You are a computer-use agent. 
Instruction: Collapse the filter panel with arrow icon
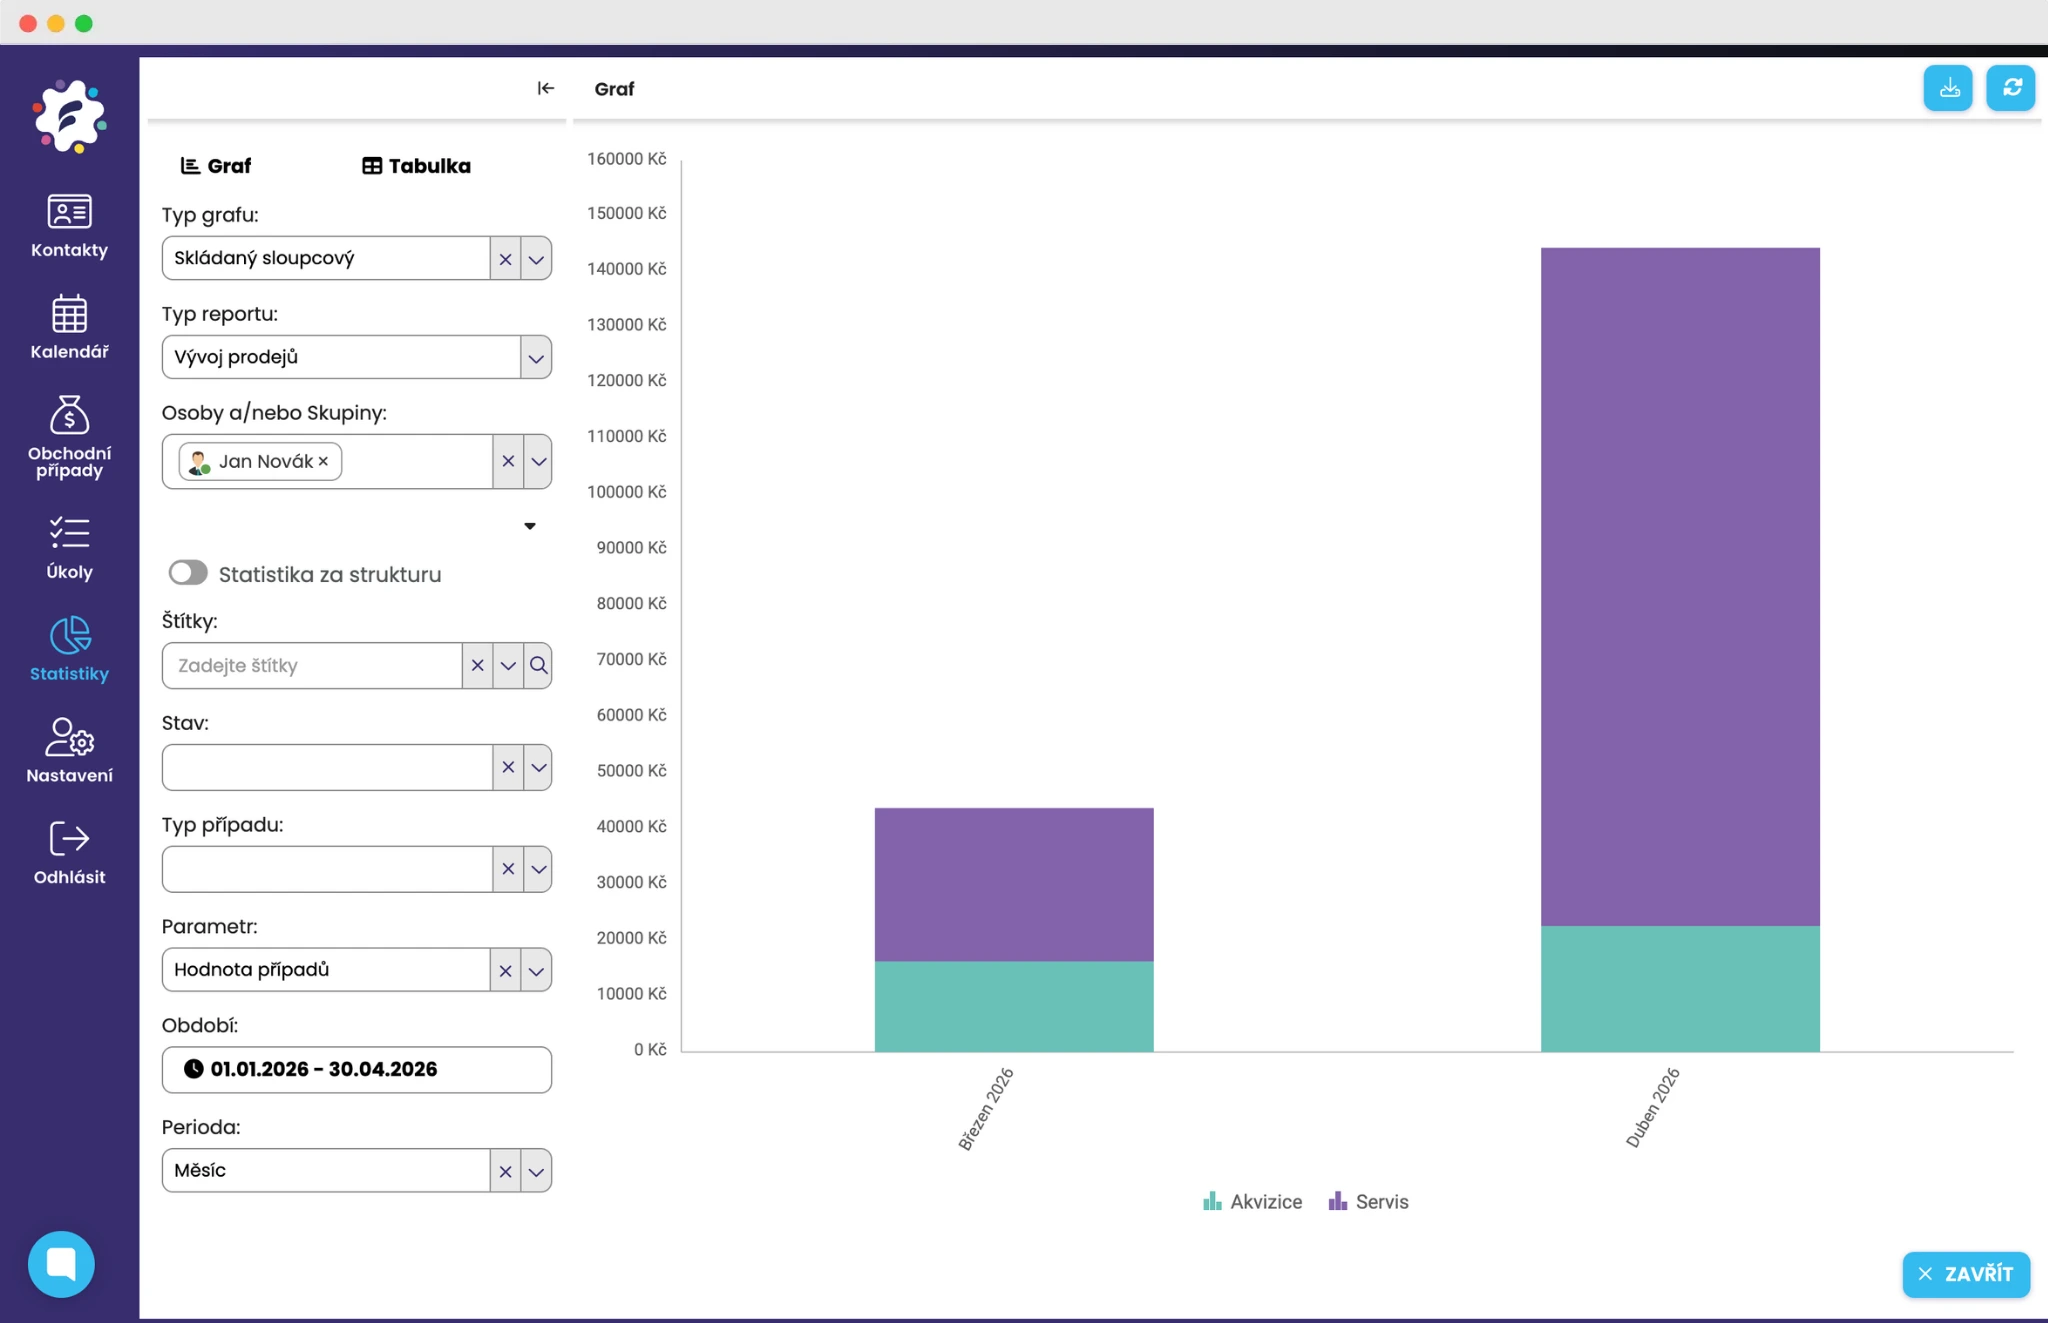pos(545,89)
